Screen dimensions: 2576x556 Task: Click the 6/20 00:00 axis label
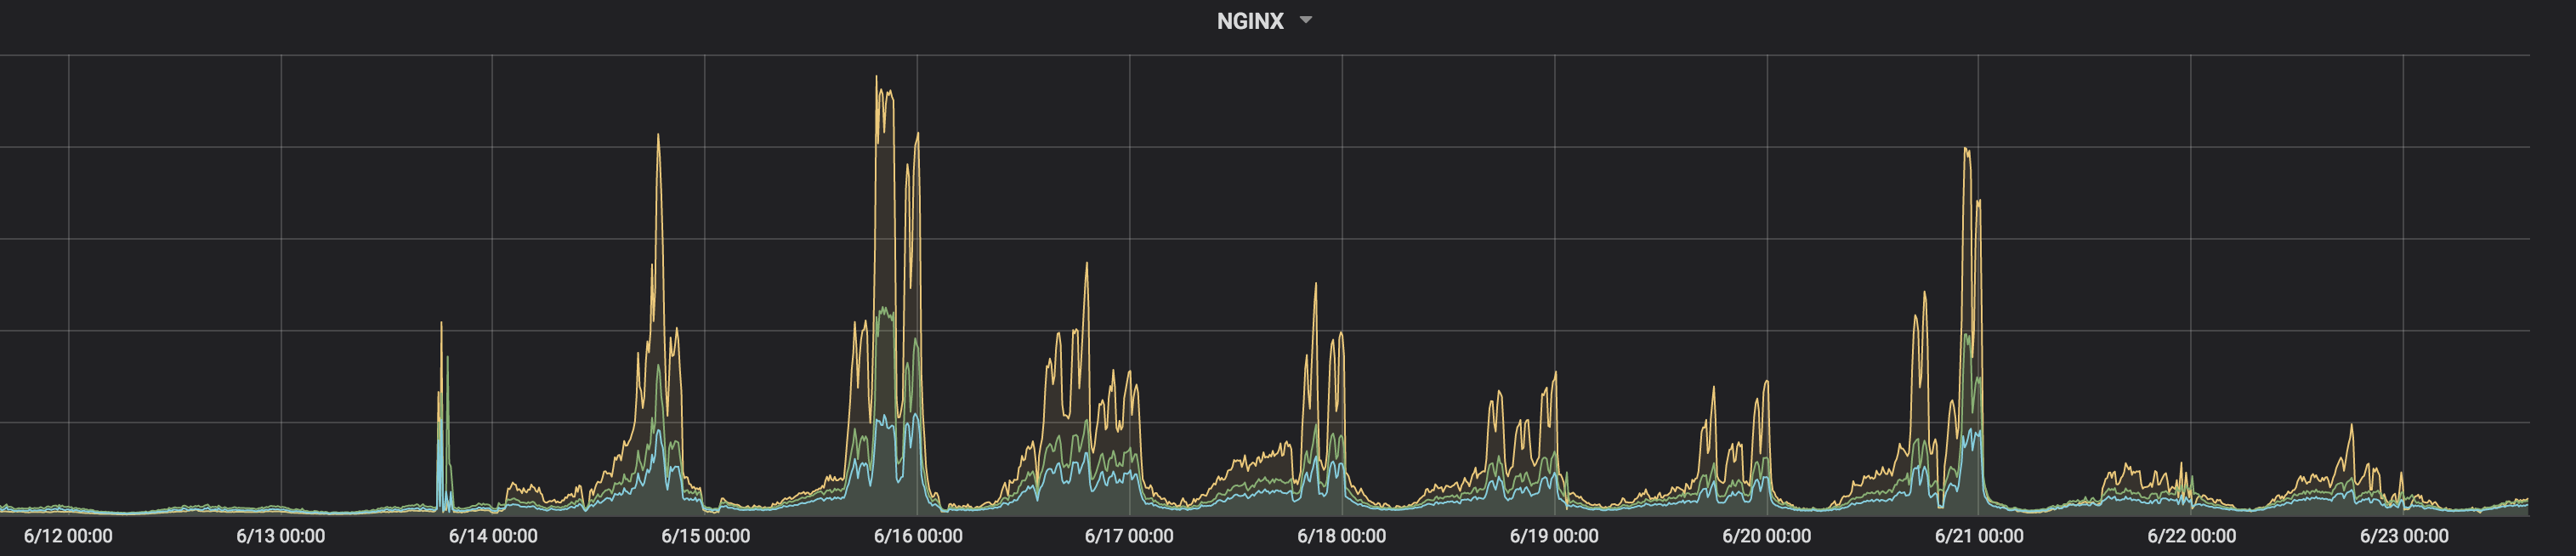point(1767,536)
